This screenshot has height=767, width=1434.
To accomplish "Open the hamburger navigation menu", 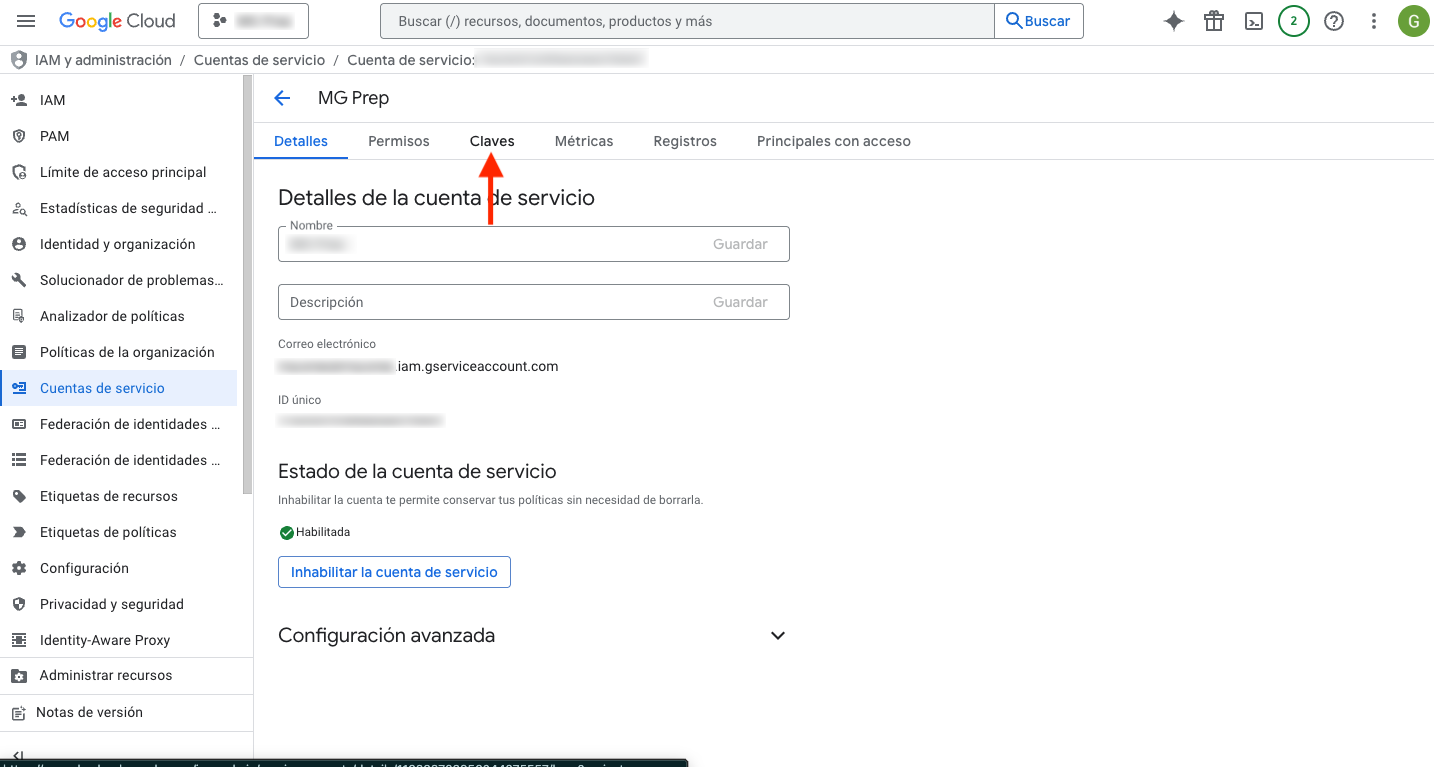I will tap(27, 21).
